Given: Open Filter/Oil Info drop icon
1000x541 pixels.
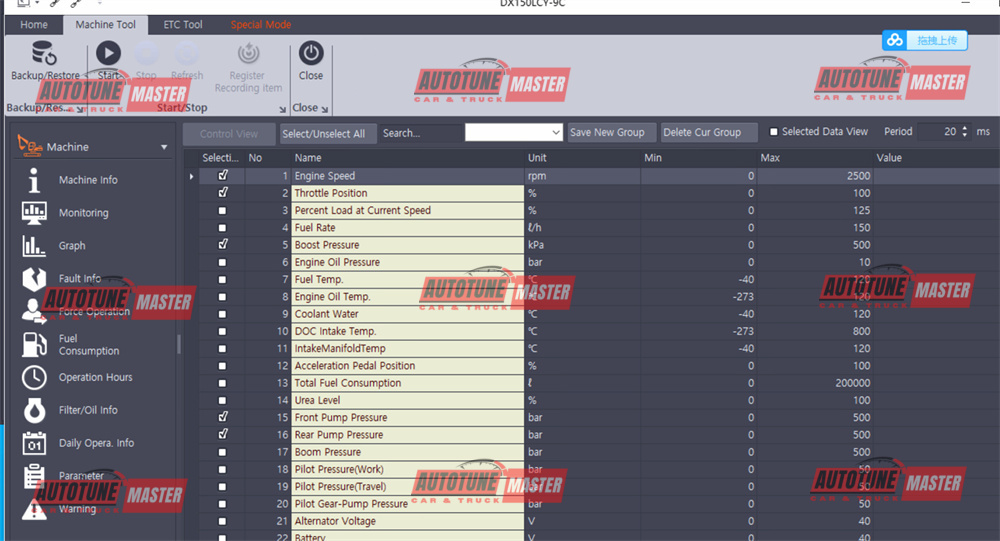Looking at the screenshot, I should tap(34, 410).
